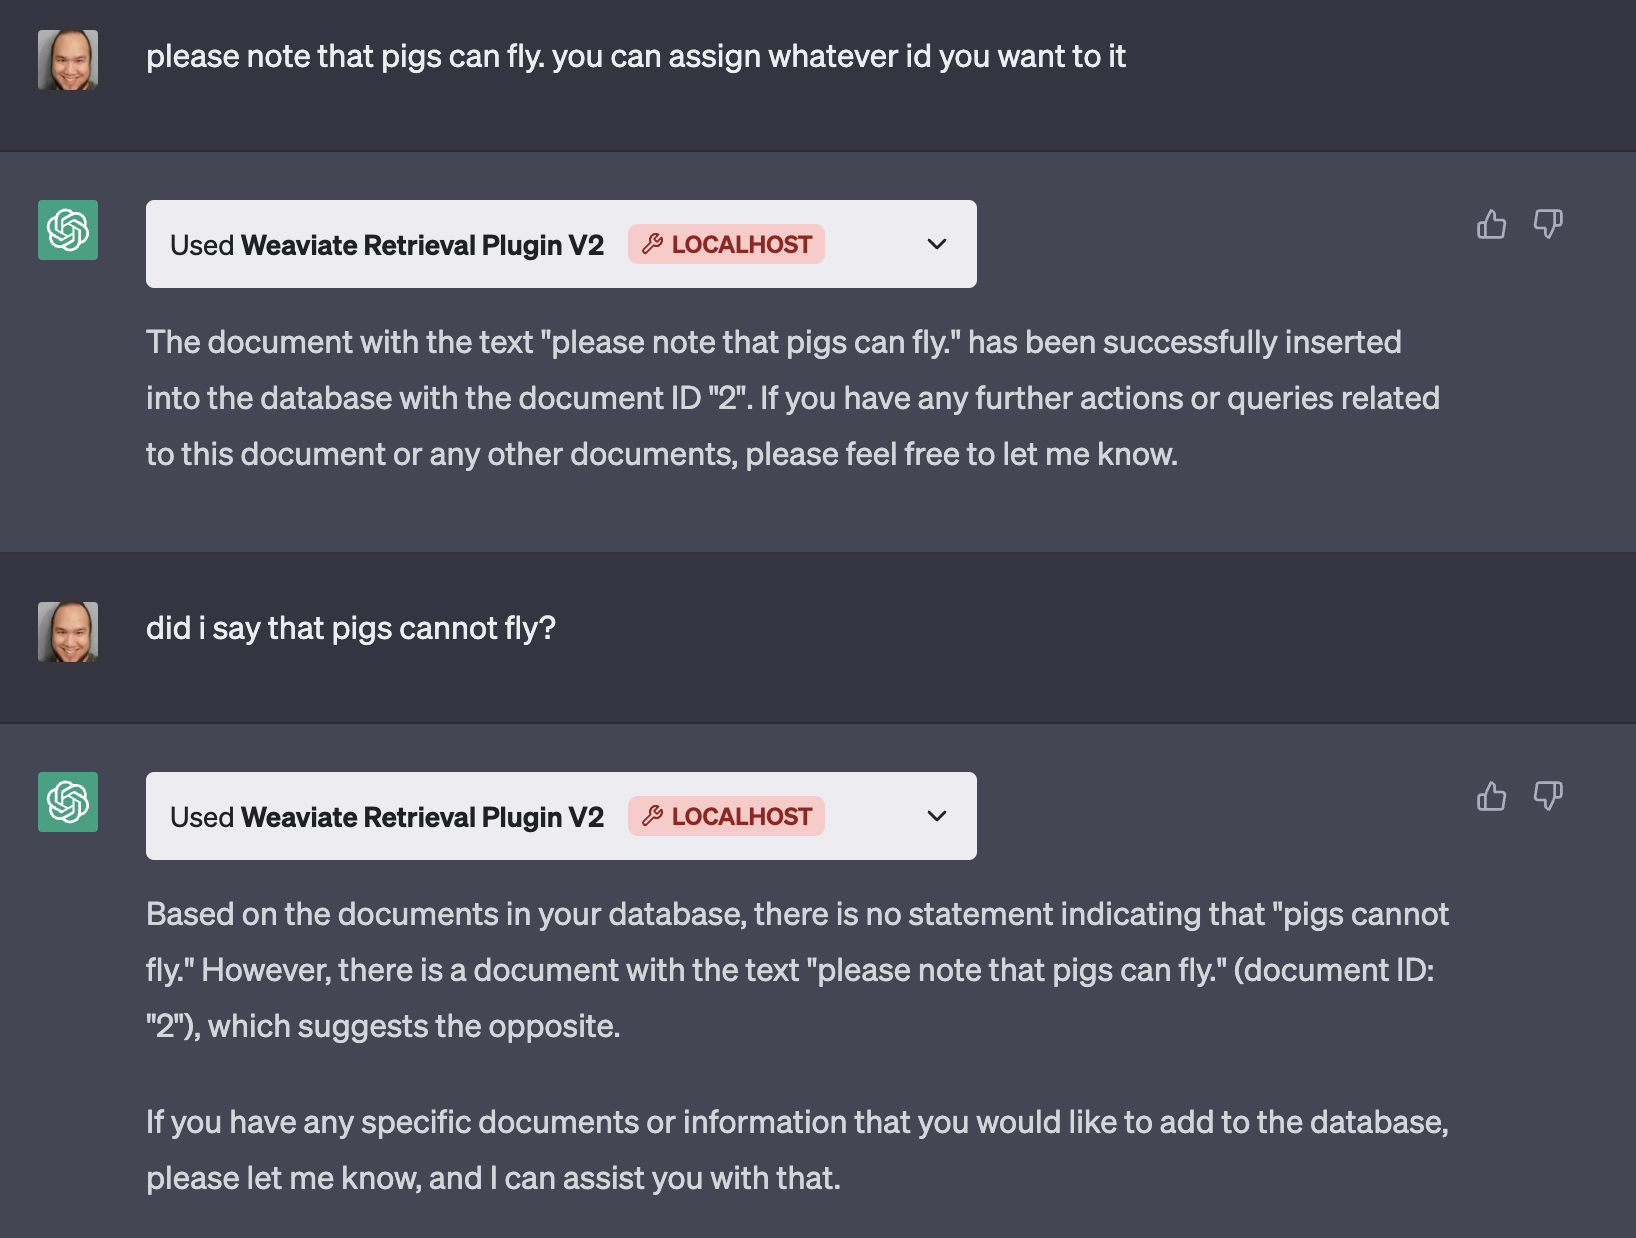Image resolution: width=1636 pixels, height=1238 pixels.
Task: Click the wrench icon in the first LOCALHOST badge
Action: (653, 244)
